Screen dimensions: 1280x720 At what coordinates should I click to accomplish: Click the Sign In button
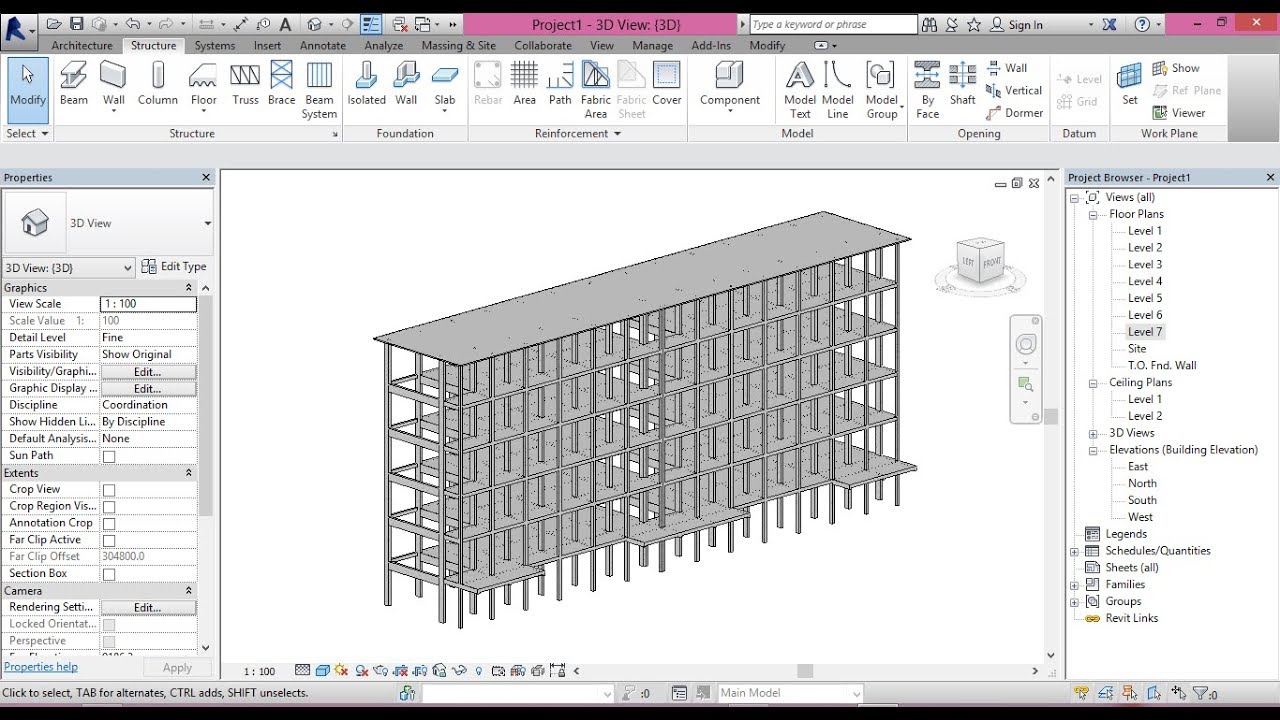pos(1016,25)
